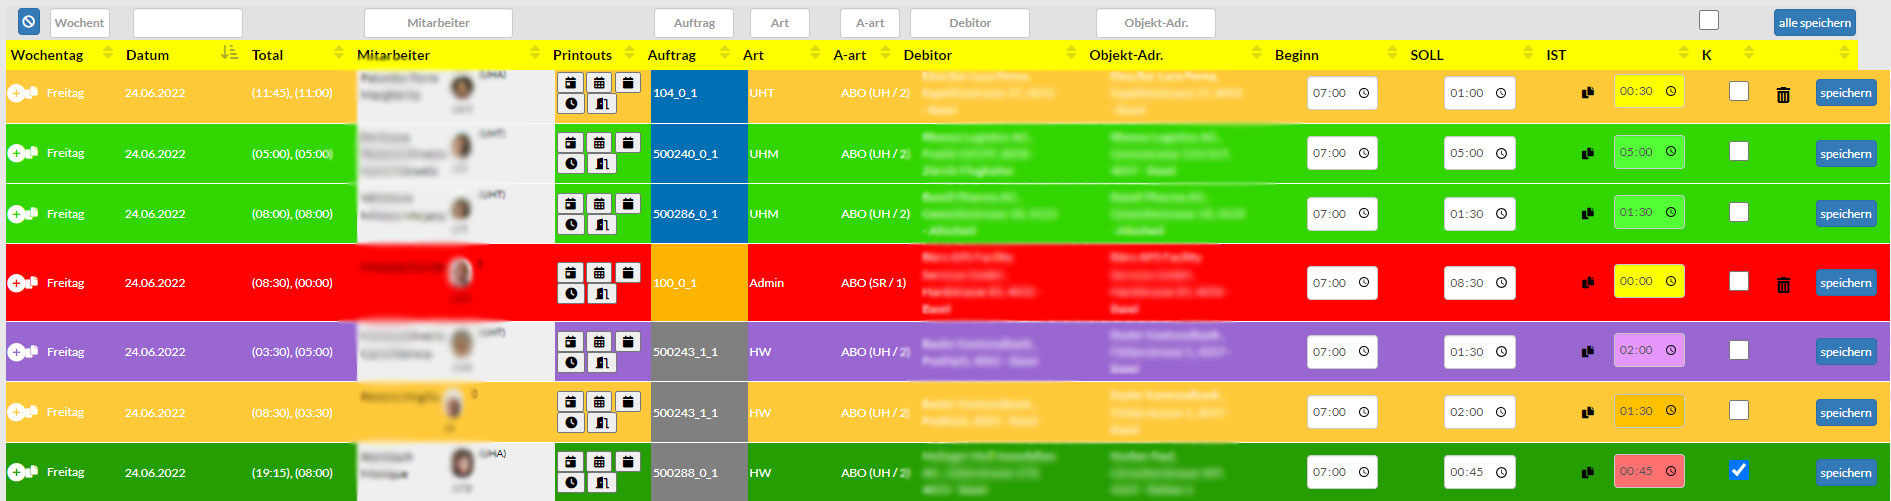
Task: Delete the Admin 100_0_1 row via trash icon
Action: tap(1782, 285)
